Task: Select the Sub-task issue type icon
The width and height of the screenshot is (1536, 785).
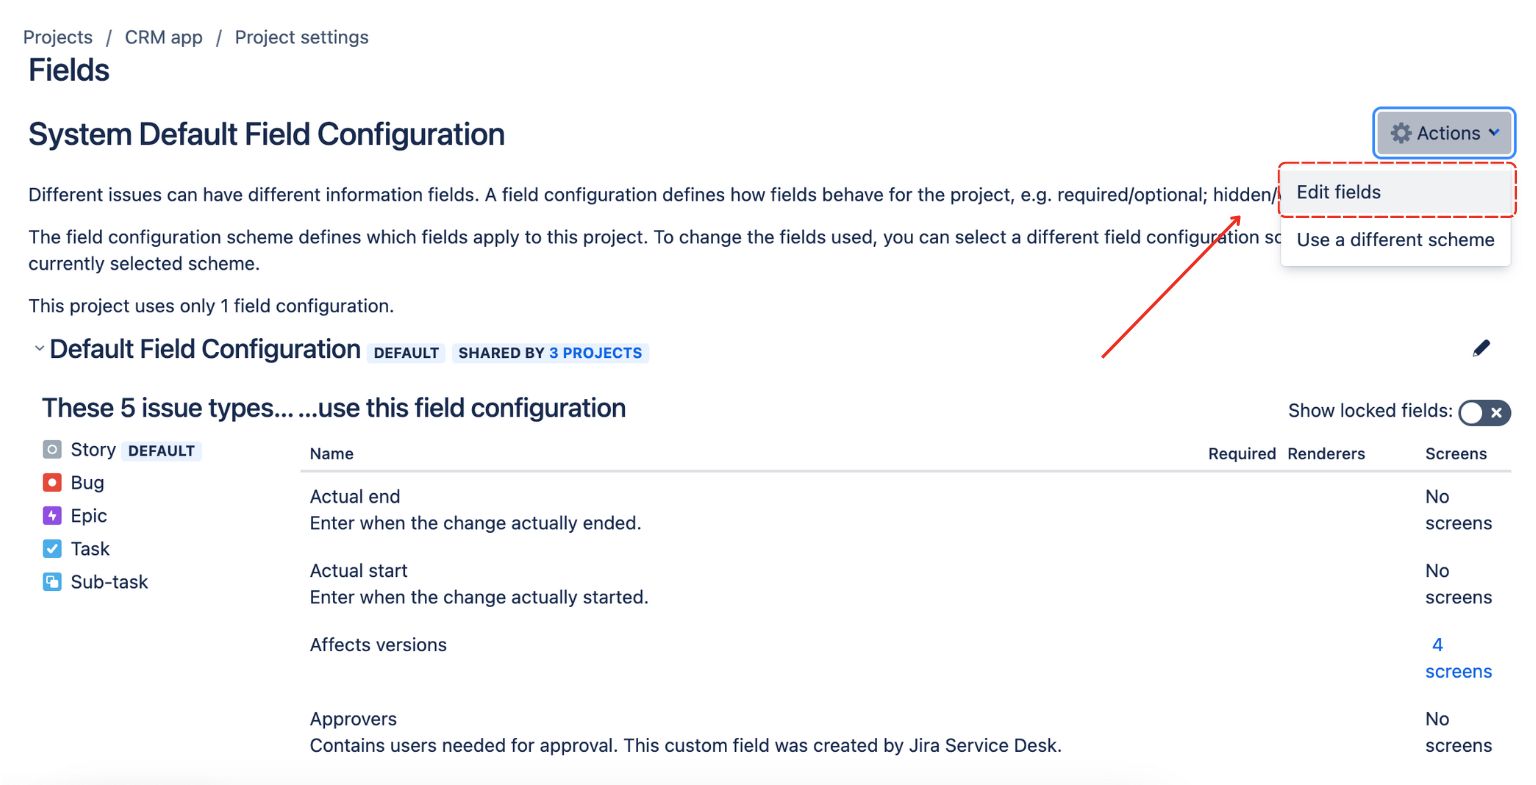Action: pos(52,581)
